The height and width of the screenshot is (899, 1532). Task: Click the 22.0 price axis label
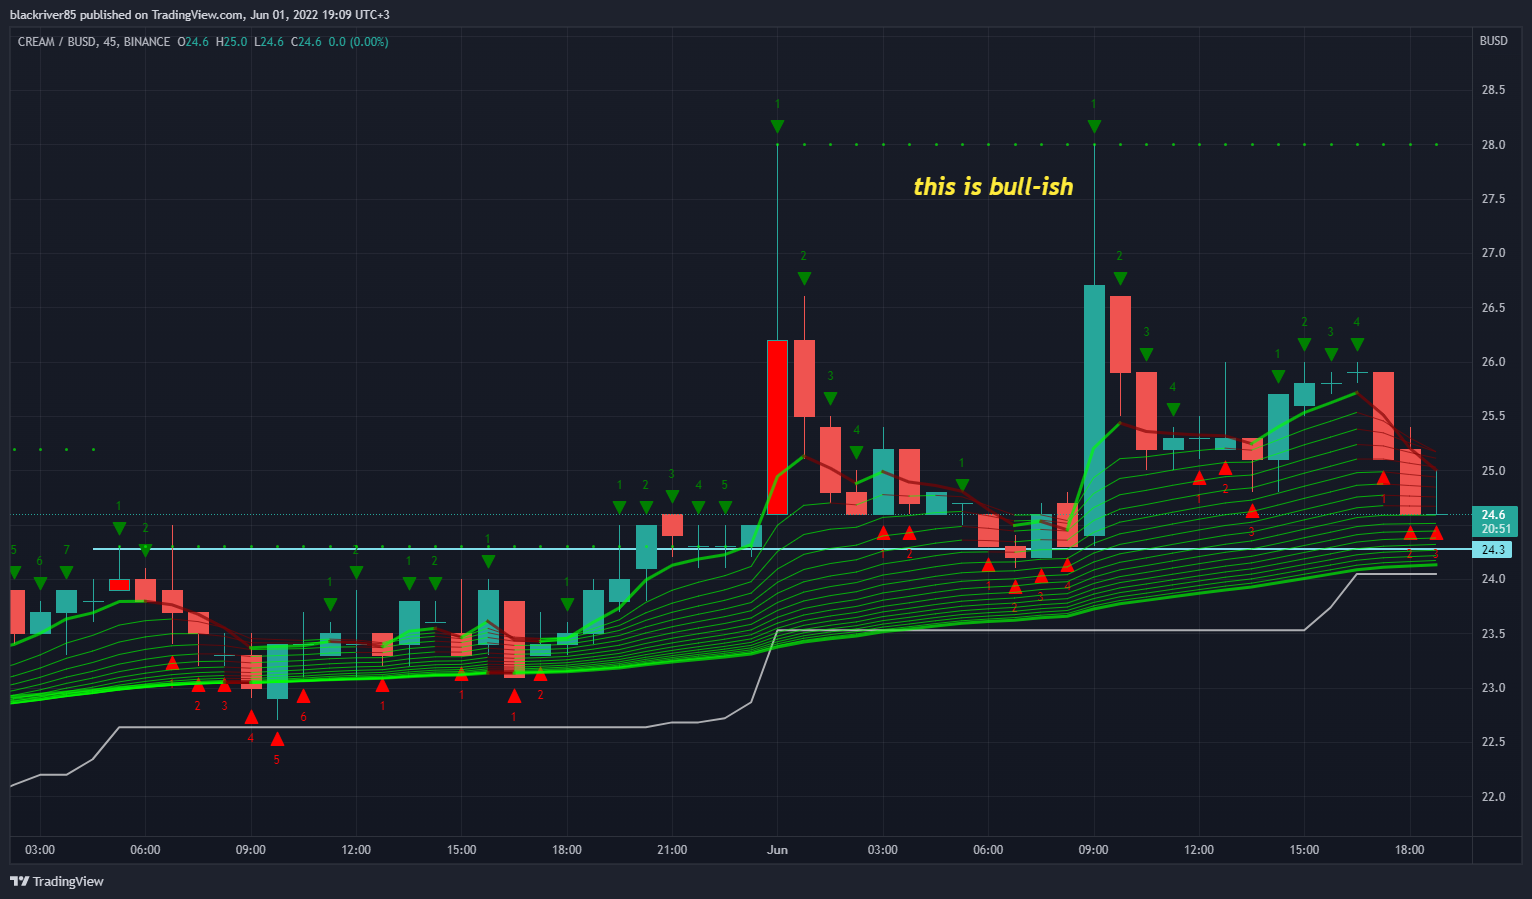tap(1492, 797)
